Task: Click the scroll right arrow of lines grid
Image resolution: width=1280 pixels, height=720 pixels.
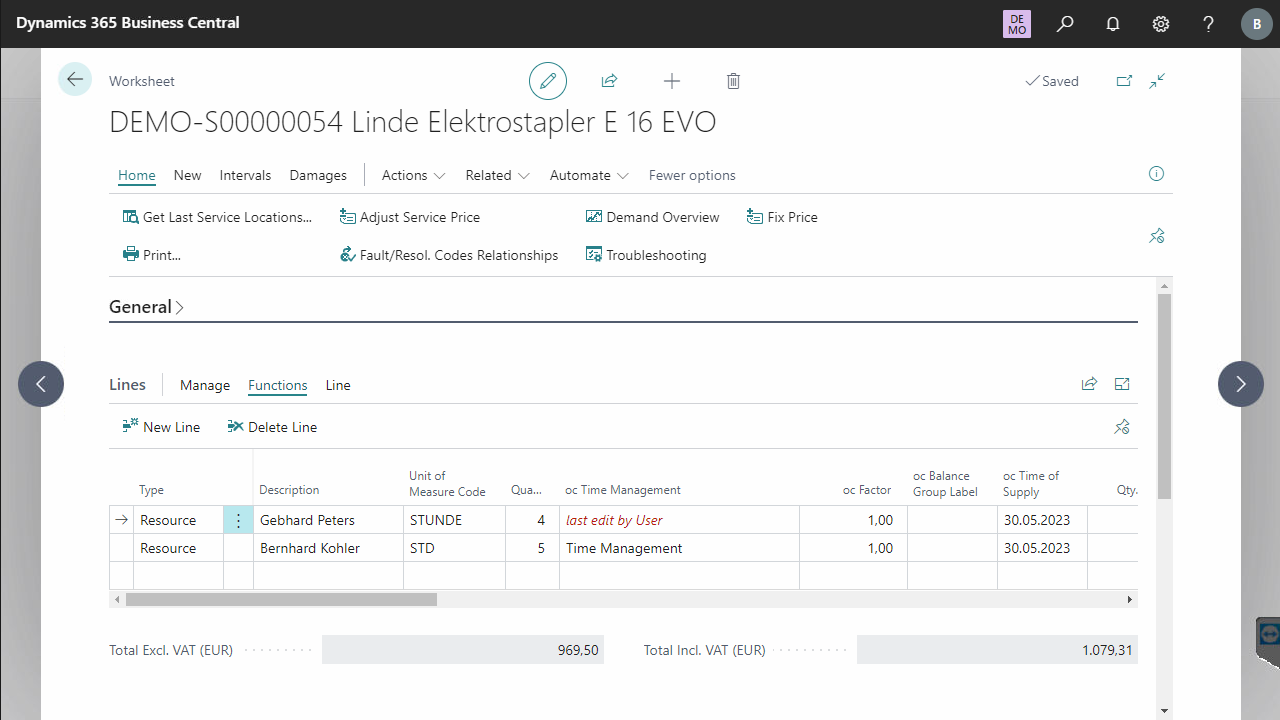Action: pyautogui.click(x=1130, y=599)
